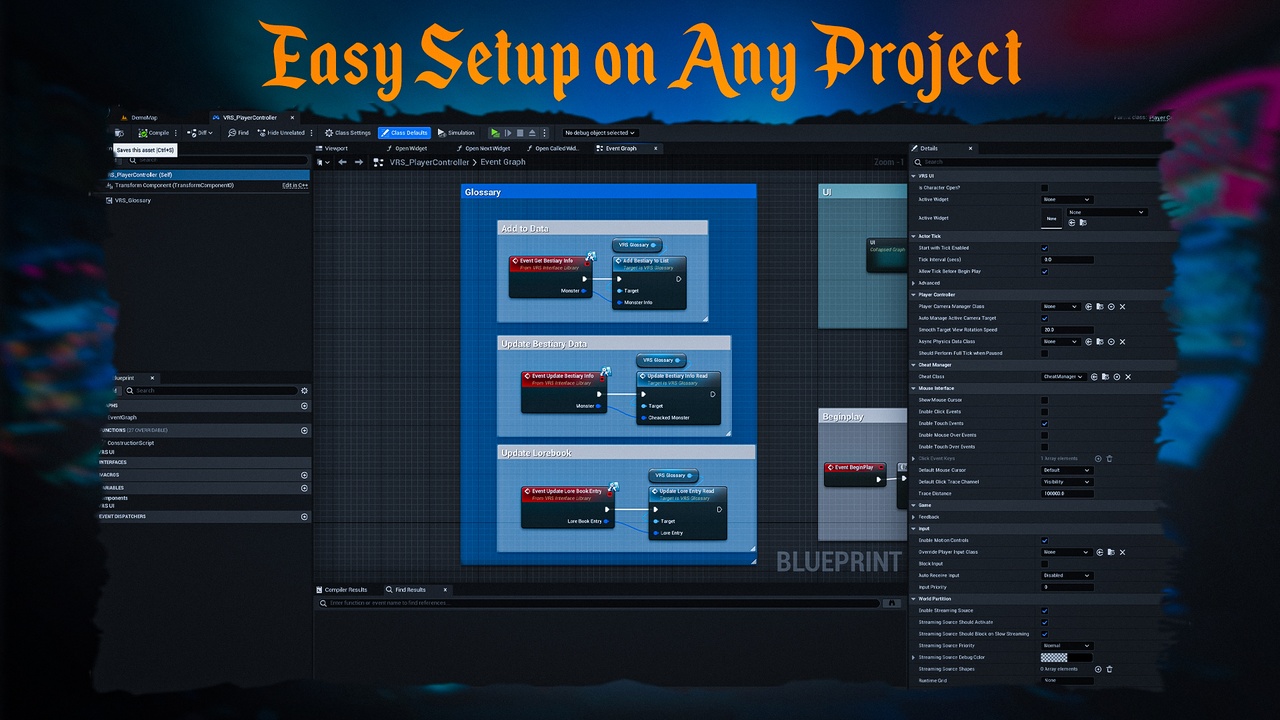Open Class Settings via its gear icon
This screenshot has width=1280, height=720.
point(328,133)
